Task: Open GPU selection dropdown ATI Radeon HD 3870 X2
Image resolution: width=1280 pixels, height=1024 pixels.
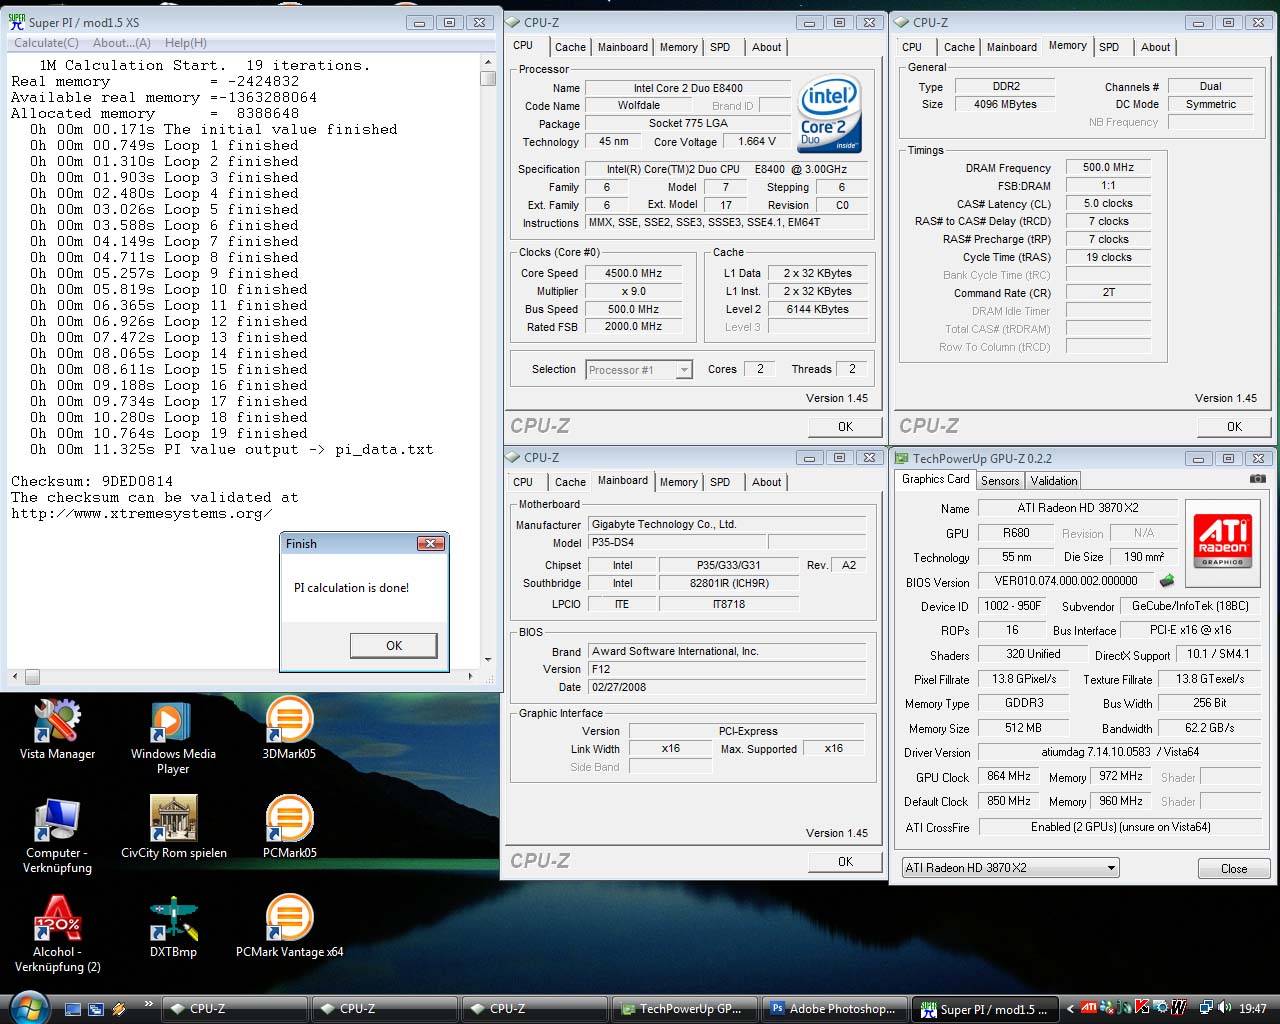Action: pos(1009,868)
